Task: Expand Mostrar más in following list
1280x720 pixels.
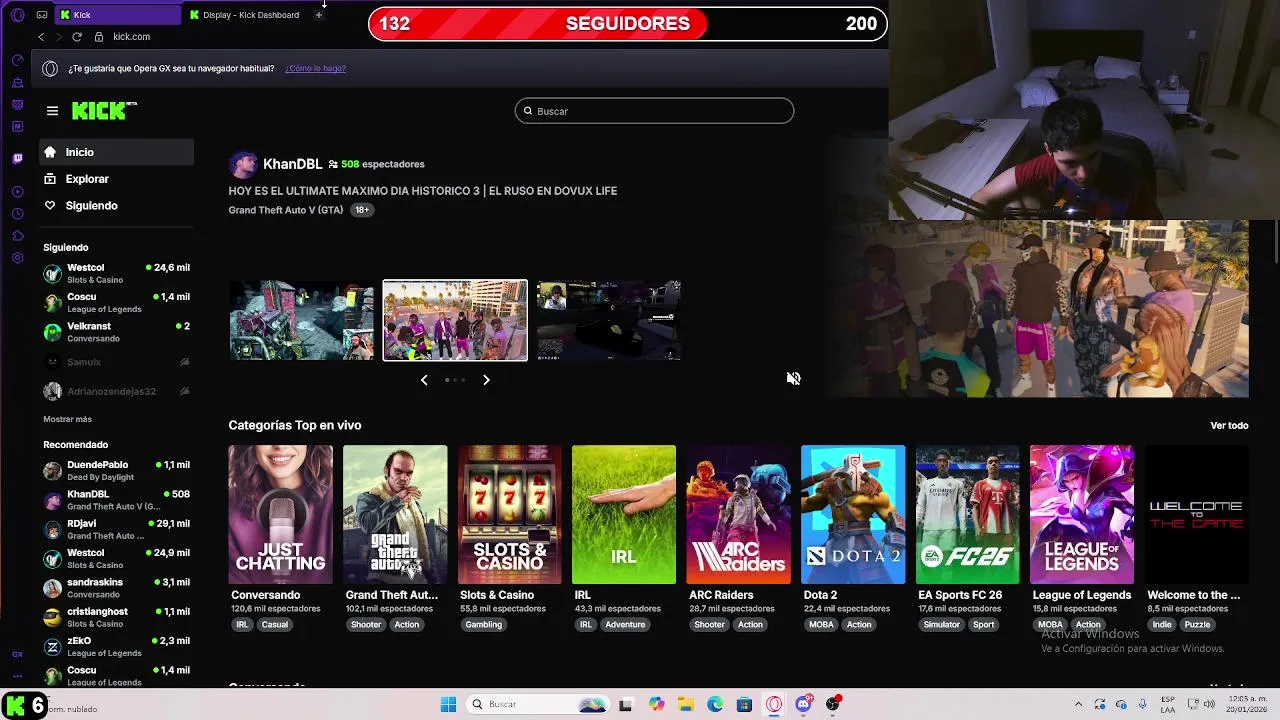Action: [67, 419]
